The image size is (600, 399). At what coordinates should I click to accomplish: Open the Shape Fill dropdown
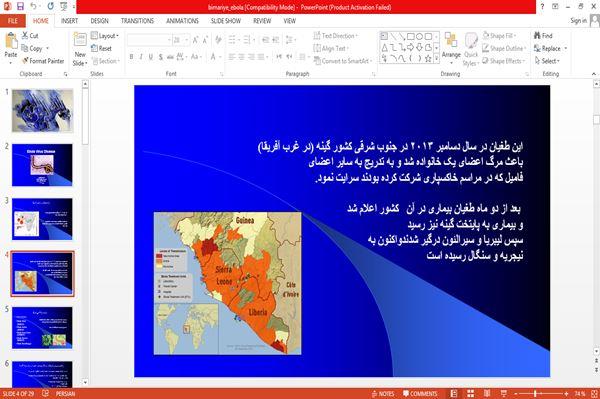point(499,36)
